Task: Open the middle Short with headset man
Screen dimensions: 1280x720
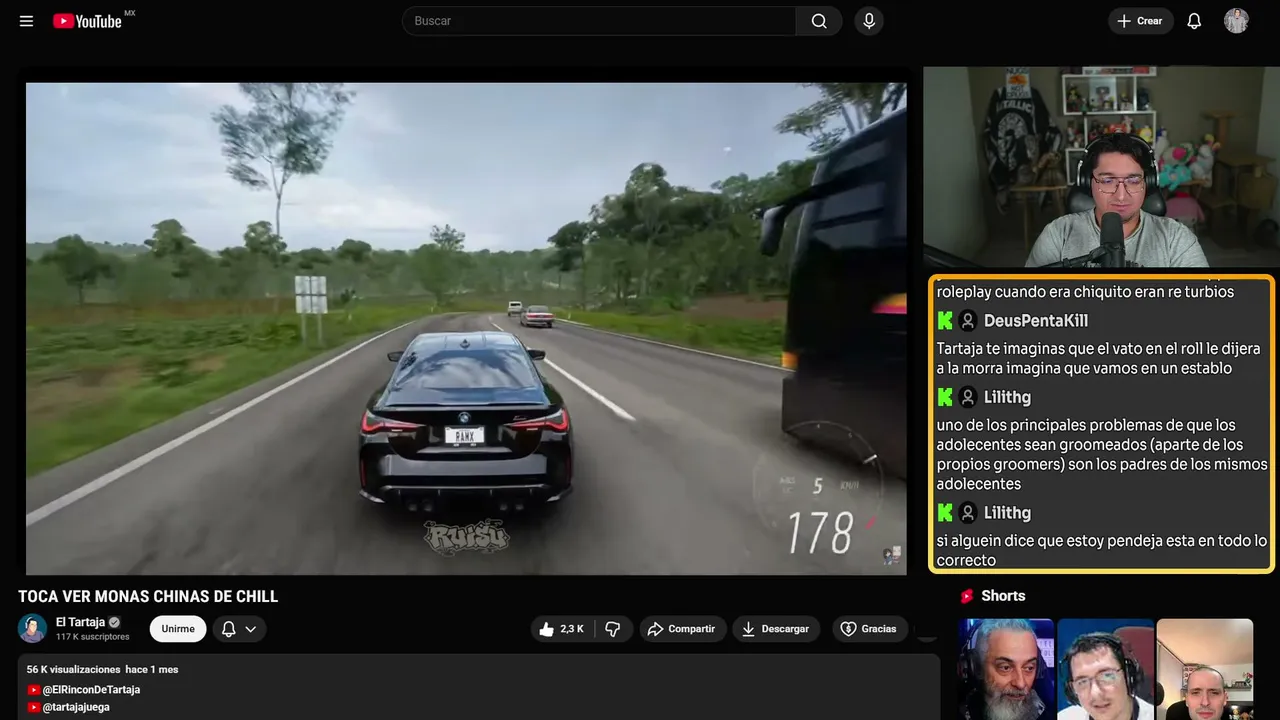Action: pyautogui.click(x=1105, y=669)
